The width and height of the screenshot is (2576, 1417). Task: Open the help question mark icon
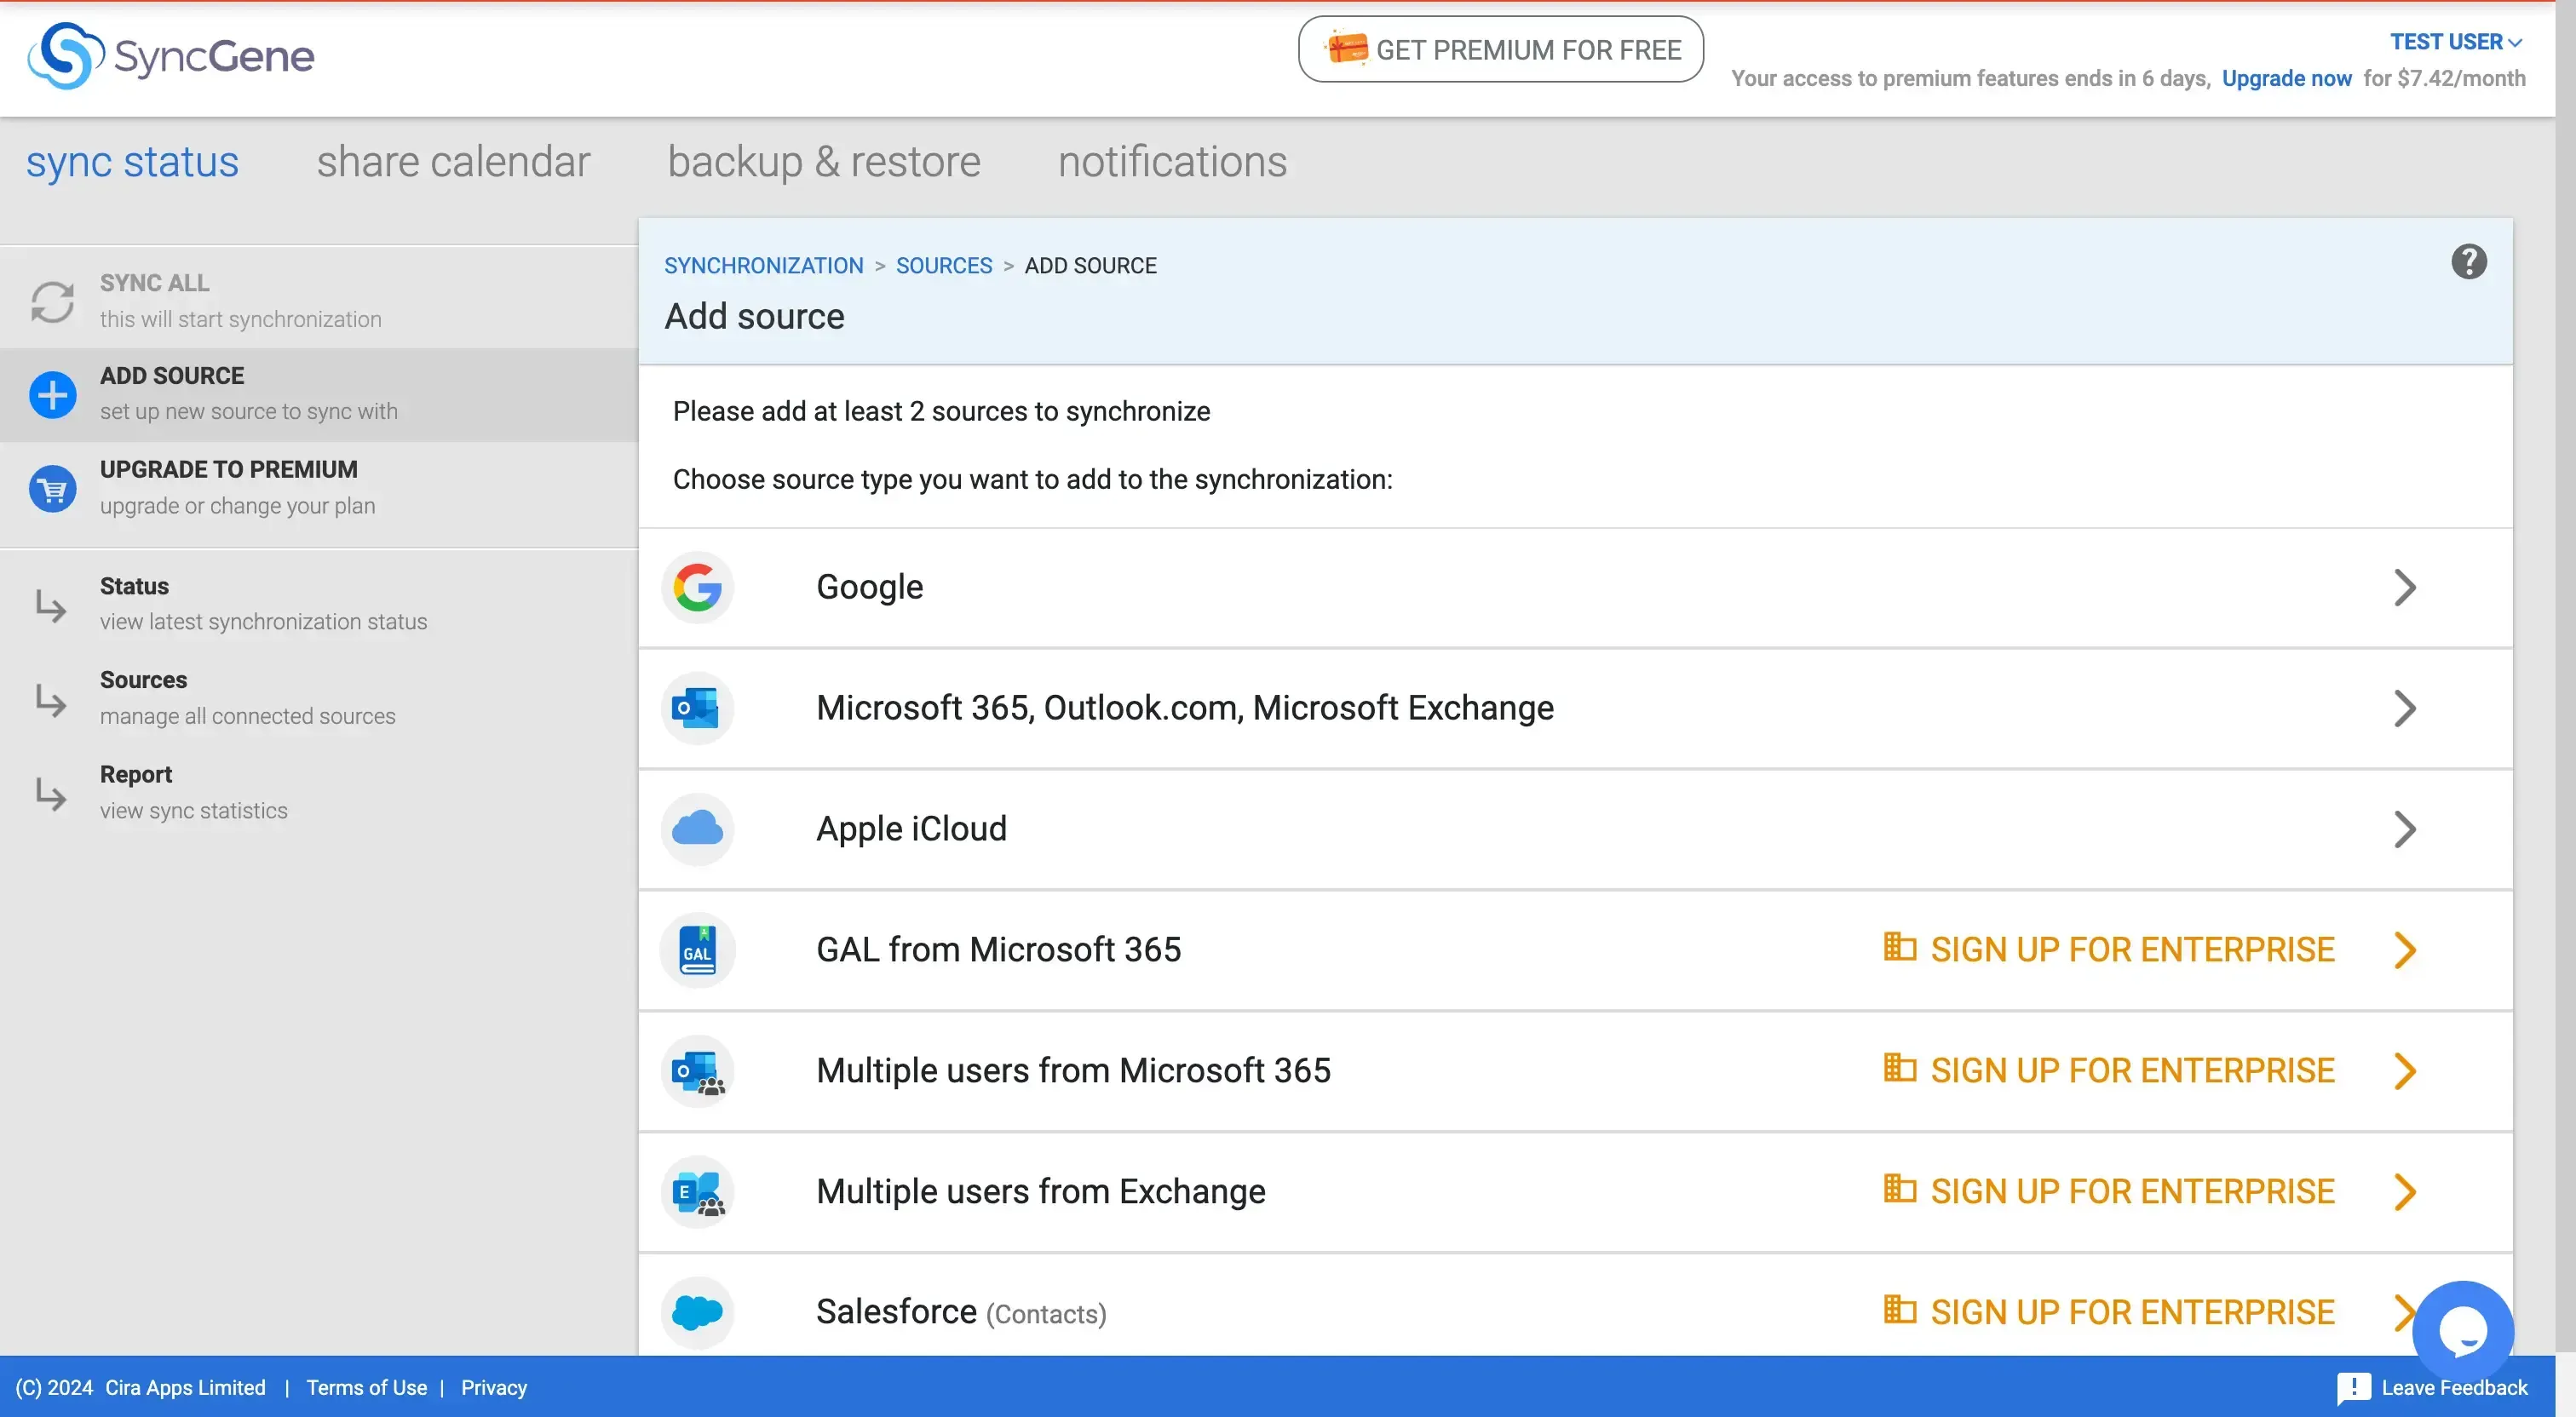point(2468,261)
